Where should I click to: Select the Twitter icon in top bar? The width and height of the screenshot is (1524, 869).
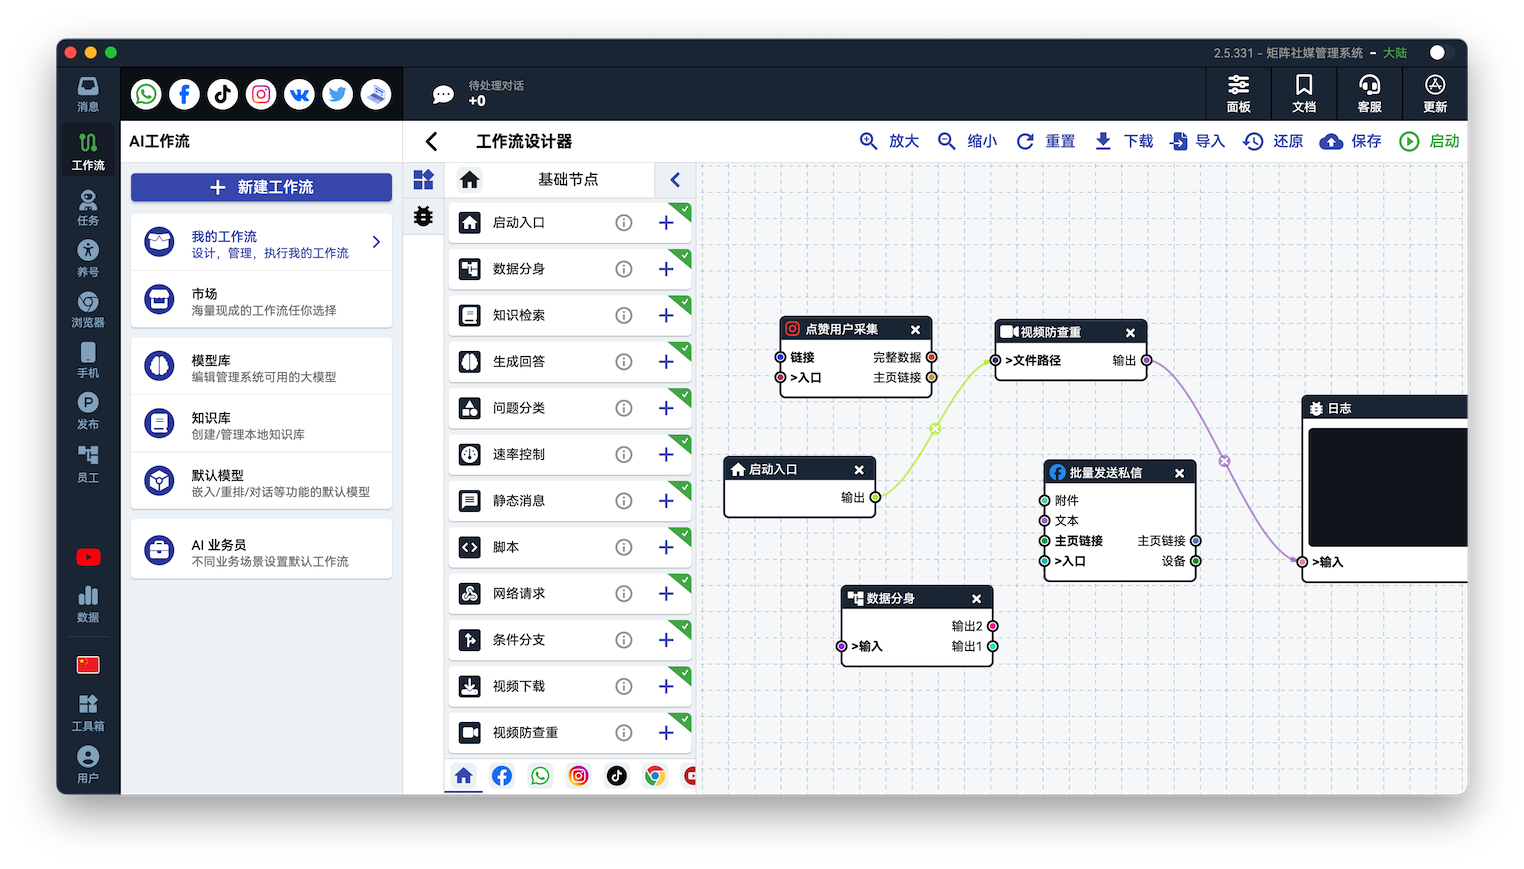point(338,94)
